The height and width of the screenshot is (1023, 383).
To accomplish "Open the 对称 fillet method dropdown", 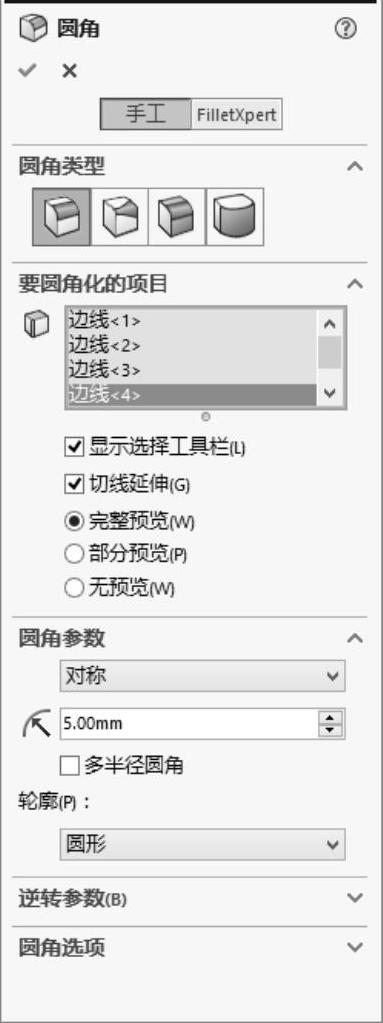I will point(202,676).
